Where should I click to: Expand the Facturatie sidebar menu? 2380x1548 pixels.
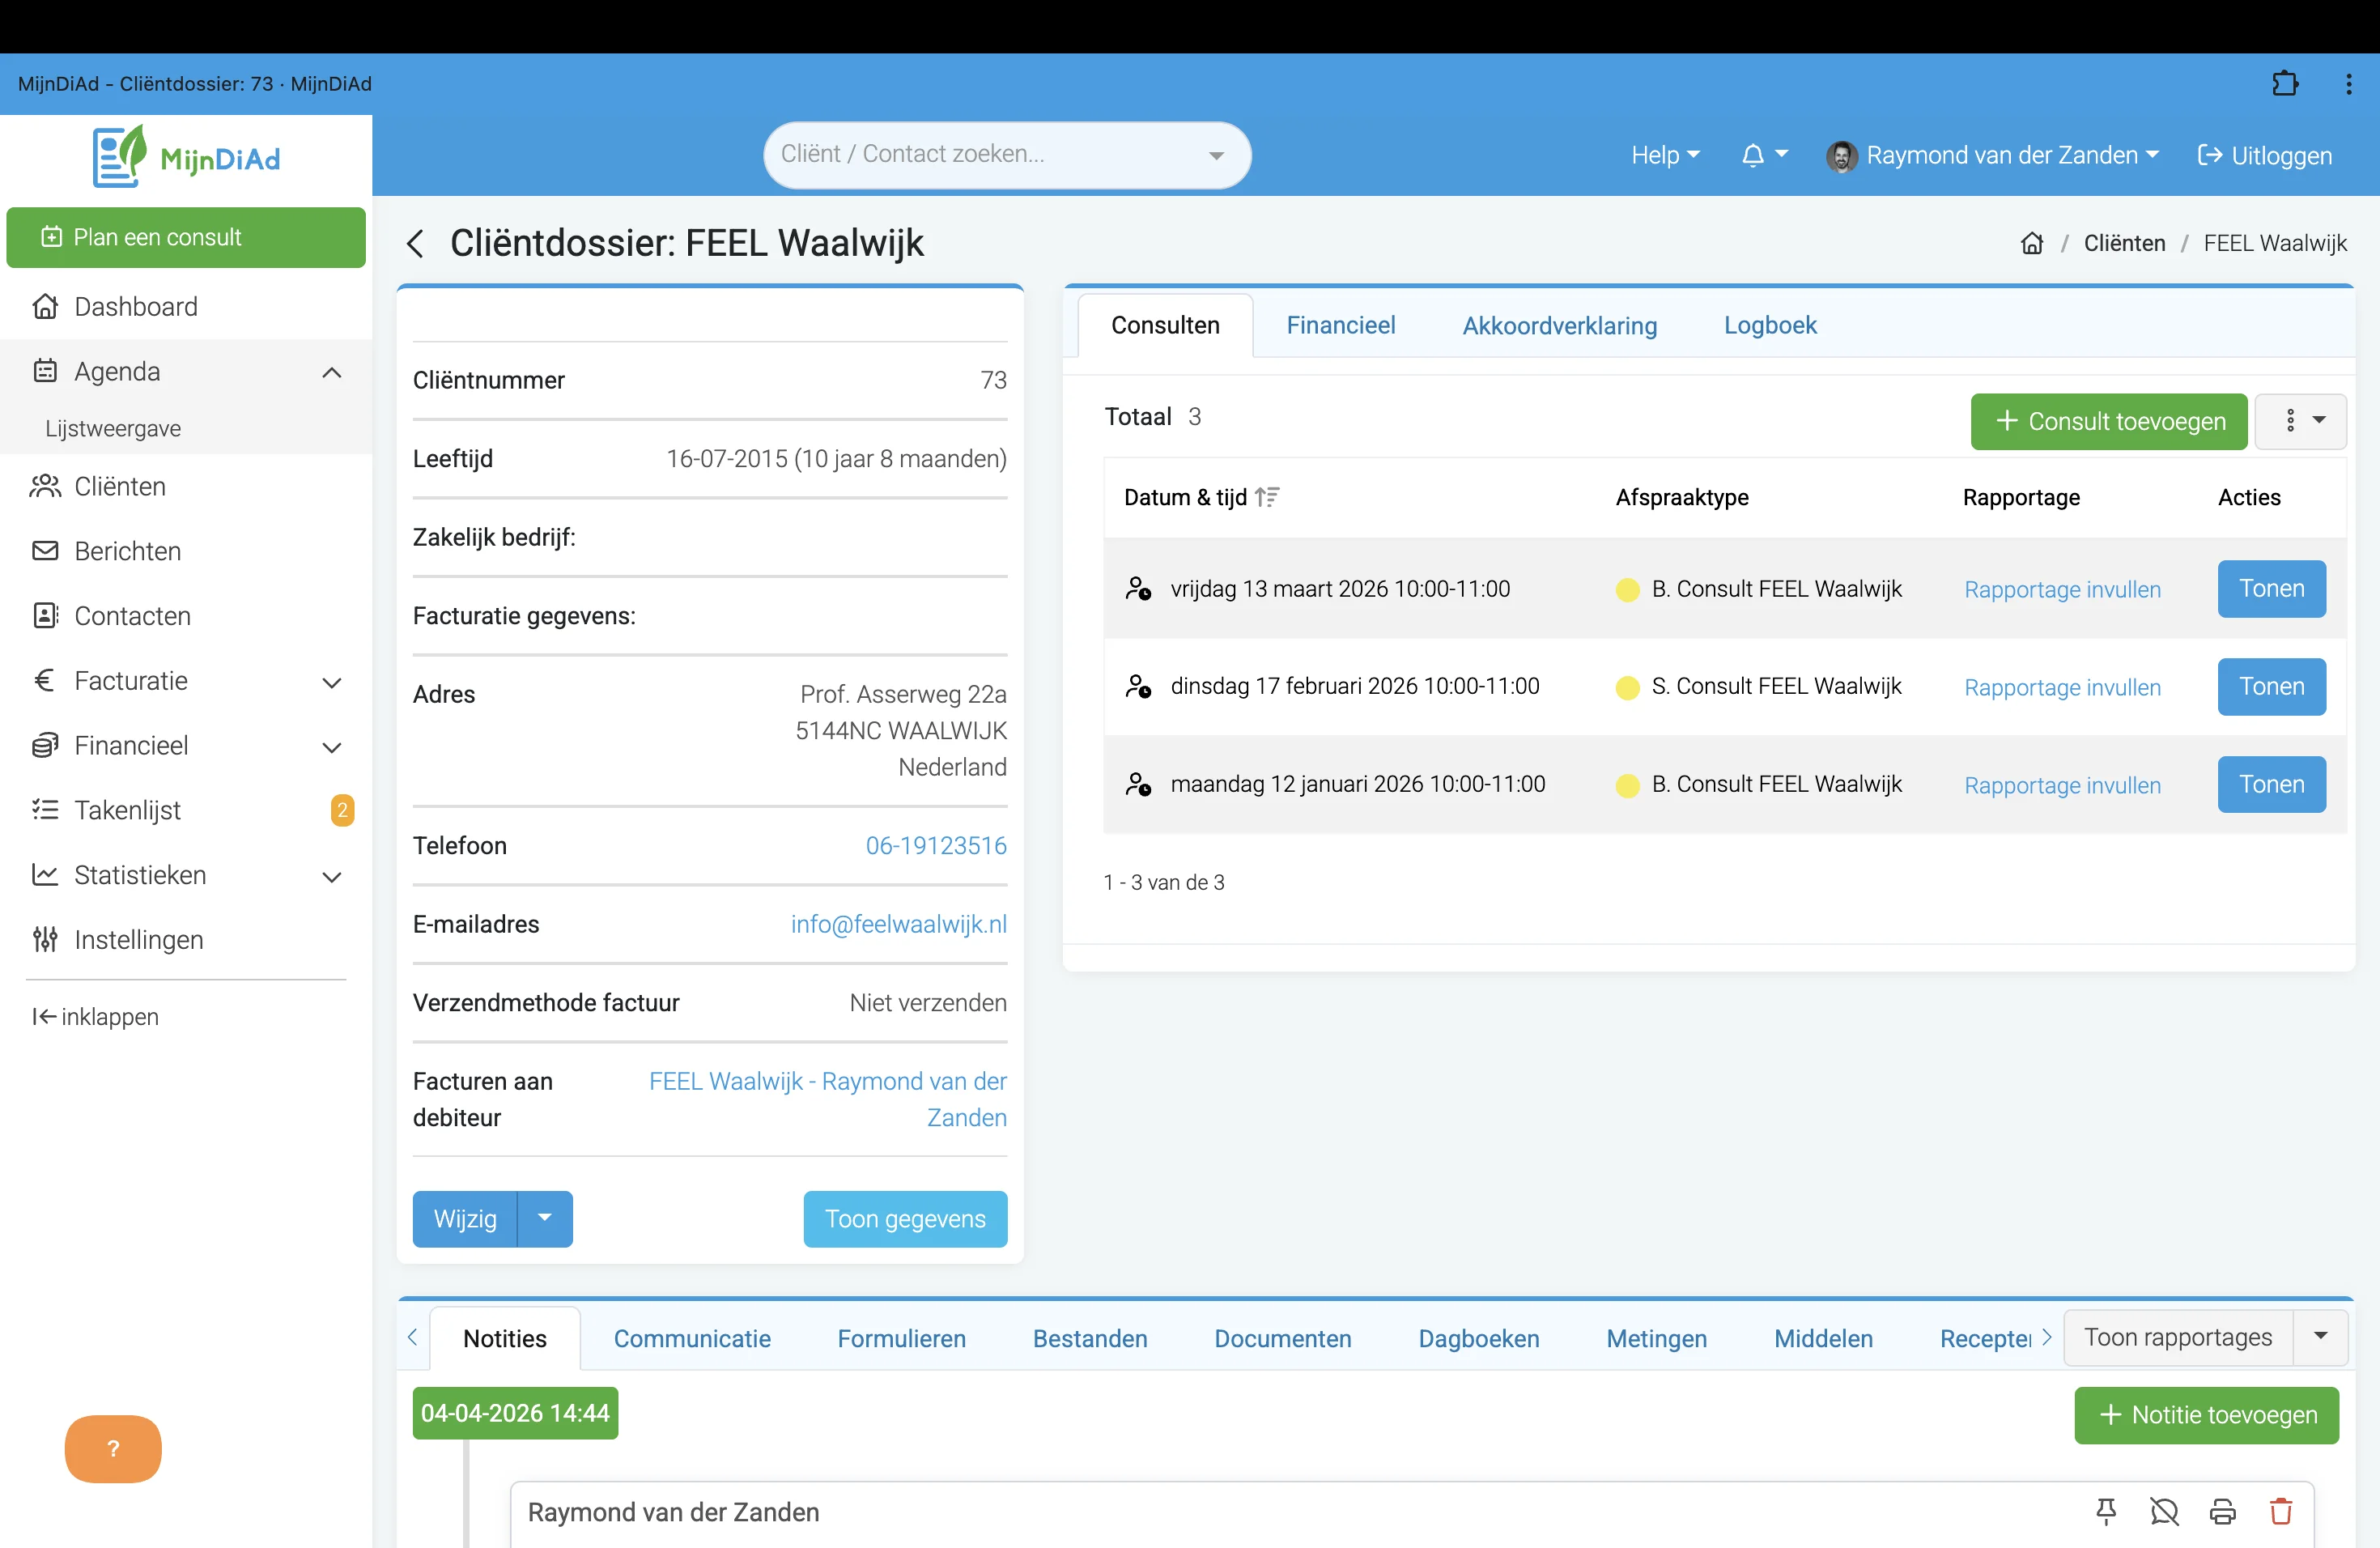pos(332,682)
